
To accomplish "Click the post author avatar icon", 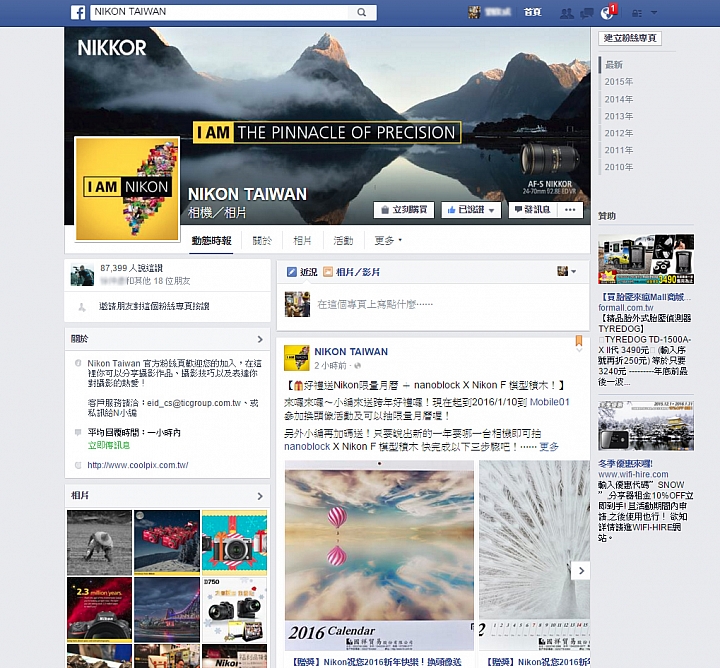I will tap(297, 358).
